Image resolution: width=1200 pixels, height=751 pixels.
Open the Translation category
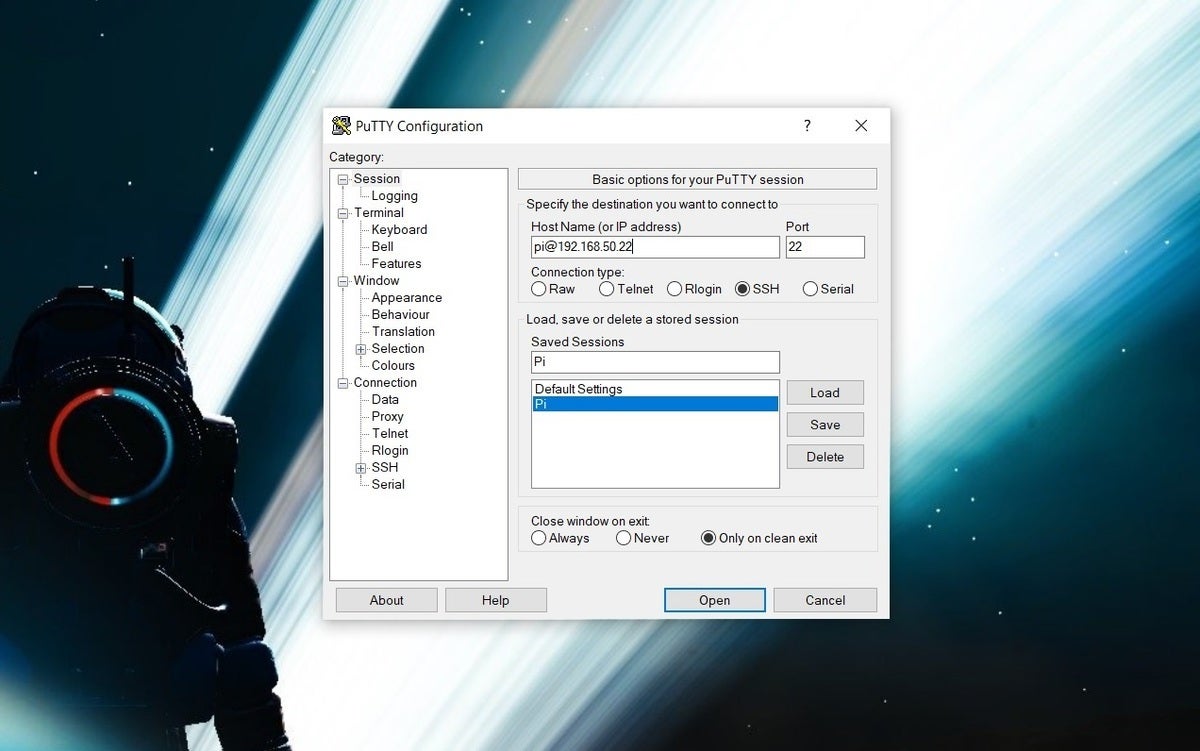point(403,332)
